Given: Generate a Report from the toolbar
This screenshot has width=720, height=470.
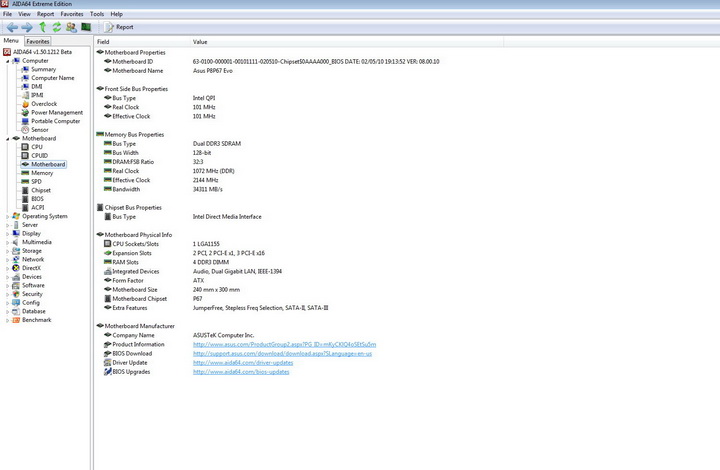Looking at the screenshot, I should click(119, 27).
